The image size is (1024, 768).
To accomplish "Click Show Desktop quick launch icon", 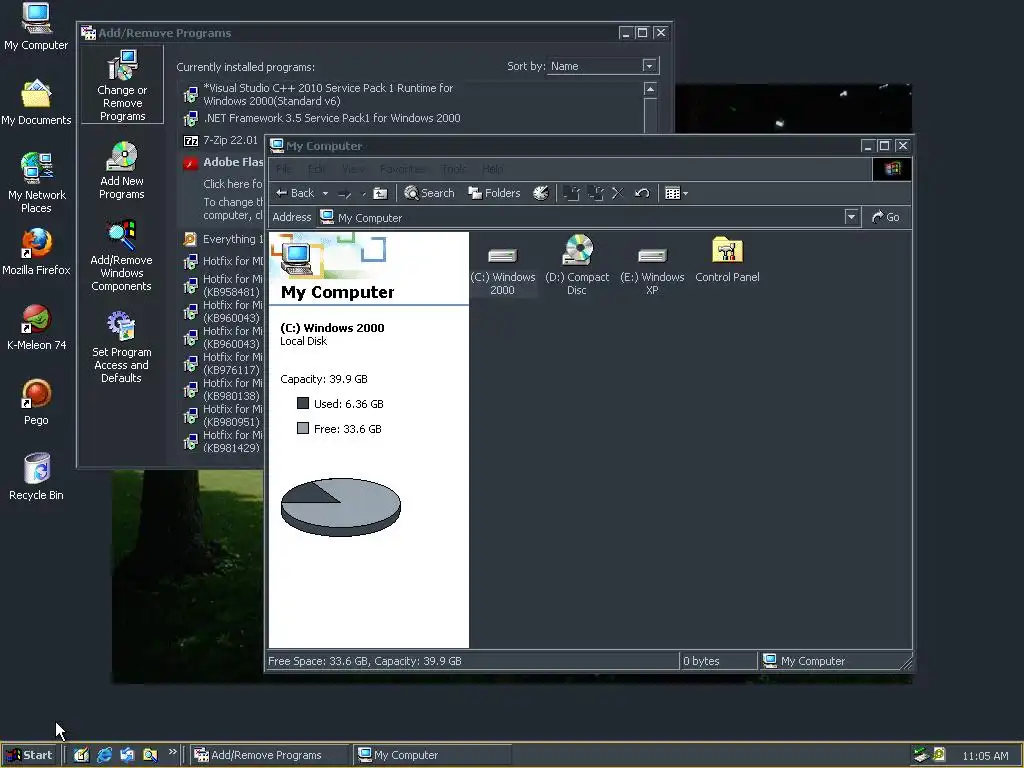I will [81, 755].
